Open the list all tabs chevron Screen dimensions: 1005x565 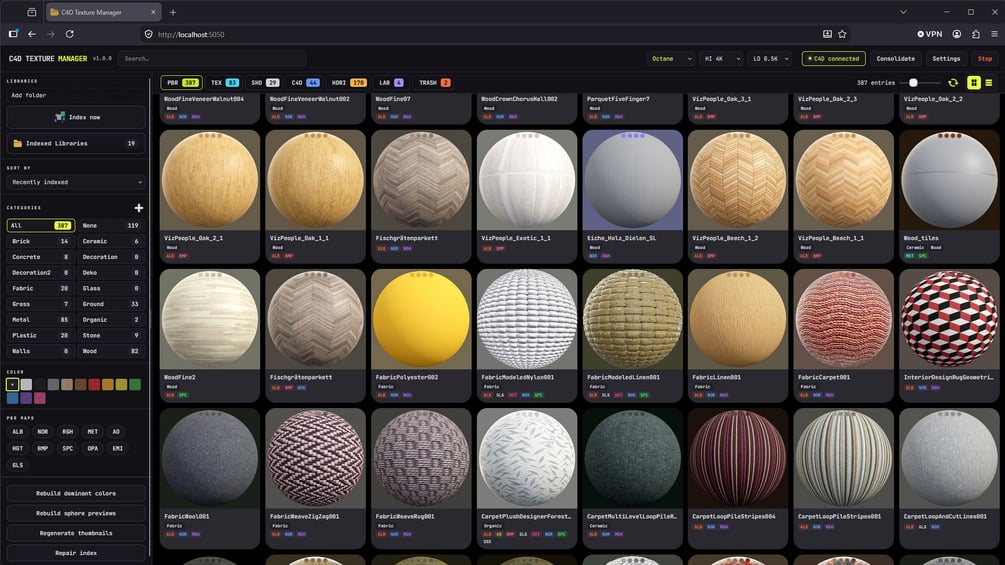(x=903, y=12)
